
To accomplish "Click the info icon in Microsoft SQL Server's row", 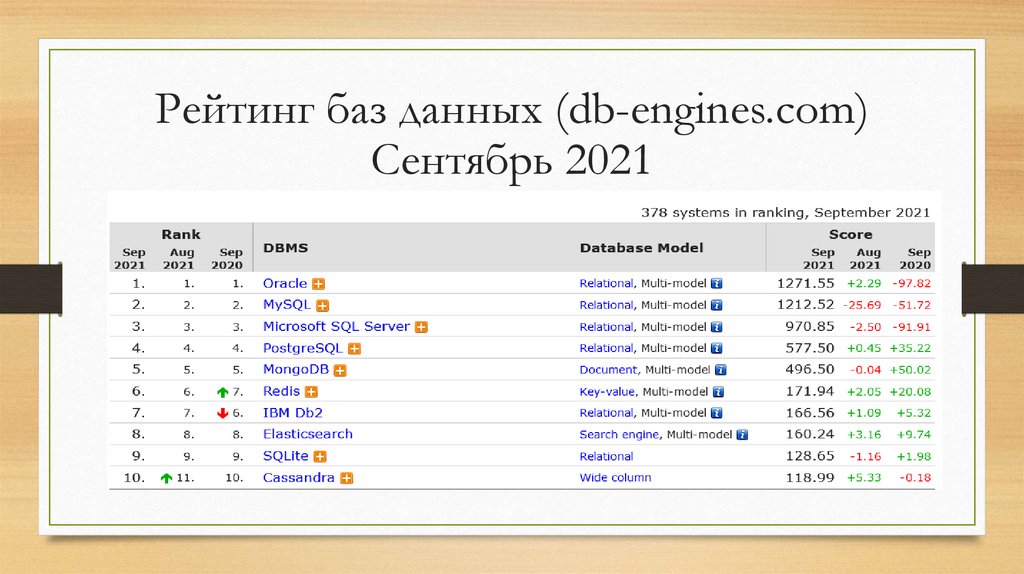I will (716, 327).
